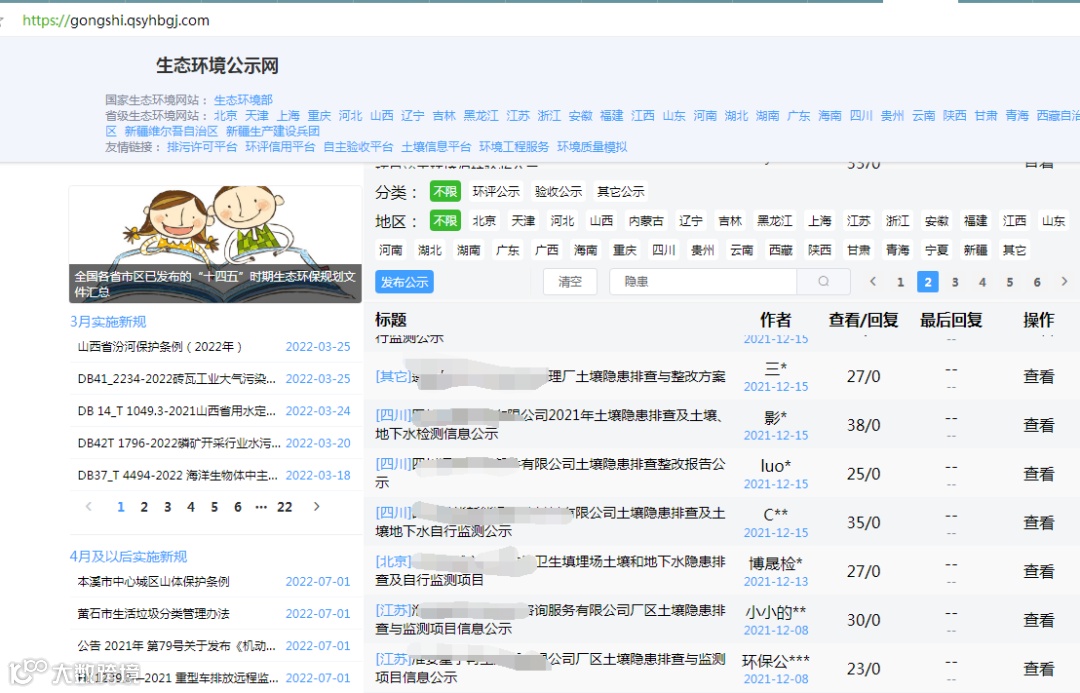Select 其它公示 category filter
1080x693 pixels.
pyautogui.click(x=621, y=191)
